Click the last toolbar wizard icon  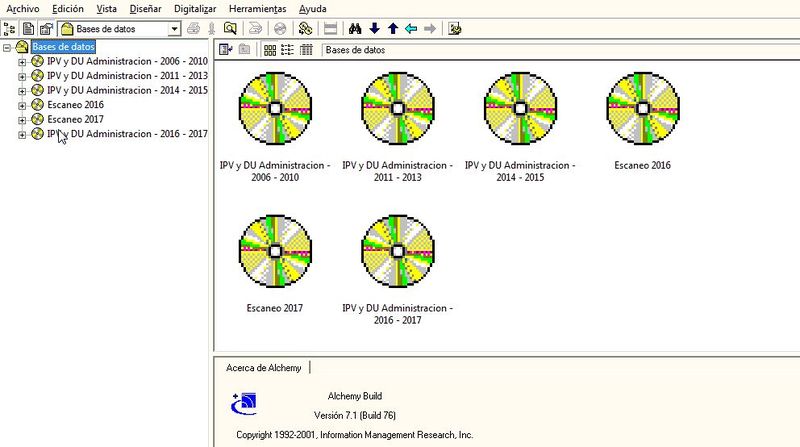[455, 29]
